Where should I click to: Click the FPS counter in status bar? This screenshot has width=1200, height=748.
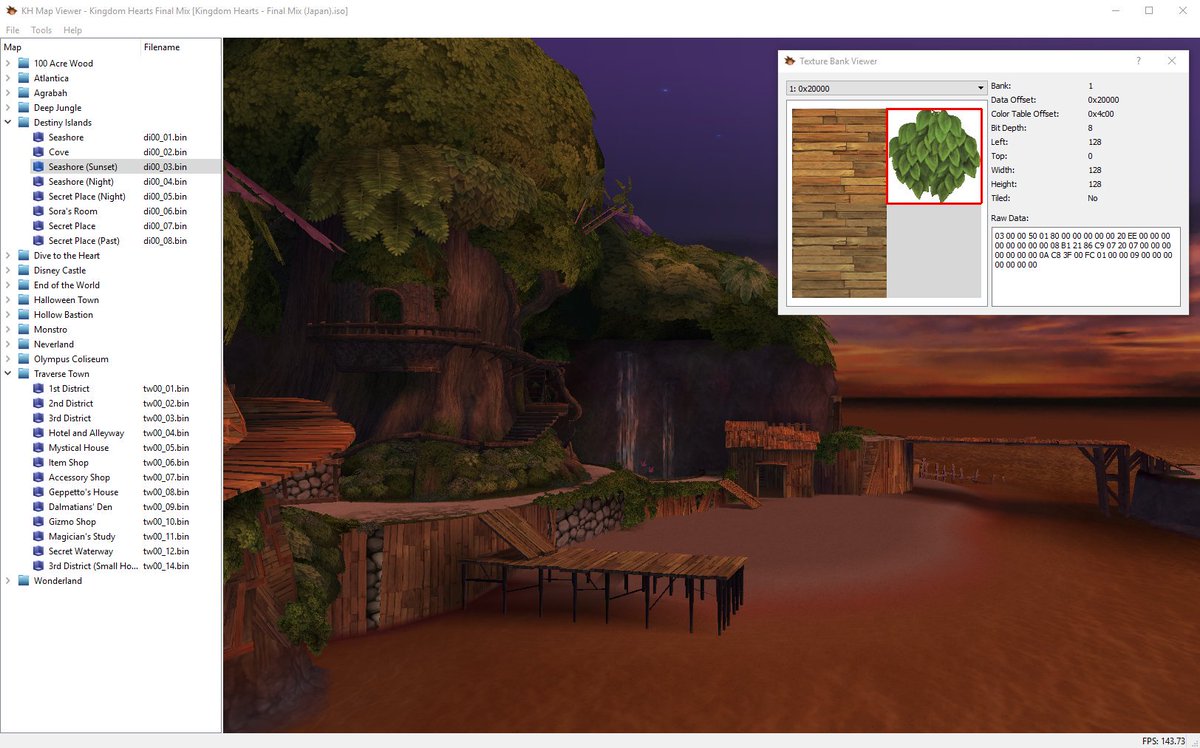tap(1163, 741)
